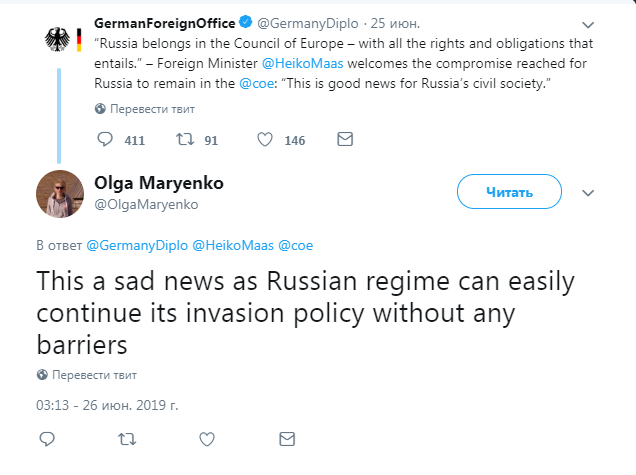Viewport: 636px width, 475px height.
Task: Share Olga Maryenko's tweet by message
Action: click(287, 439)
